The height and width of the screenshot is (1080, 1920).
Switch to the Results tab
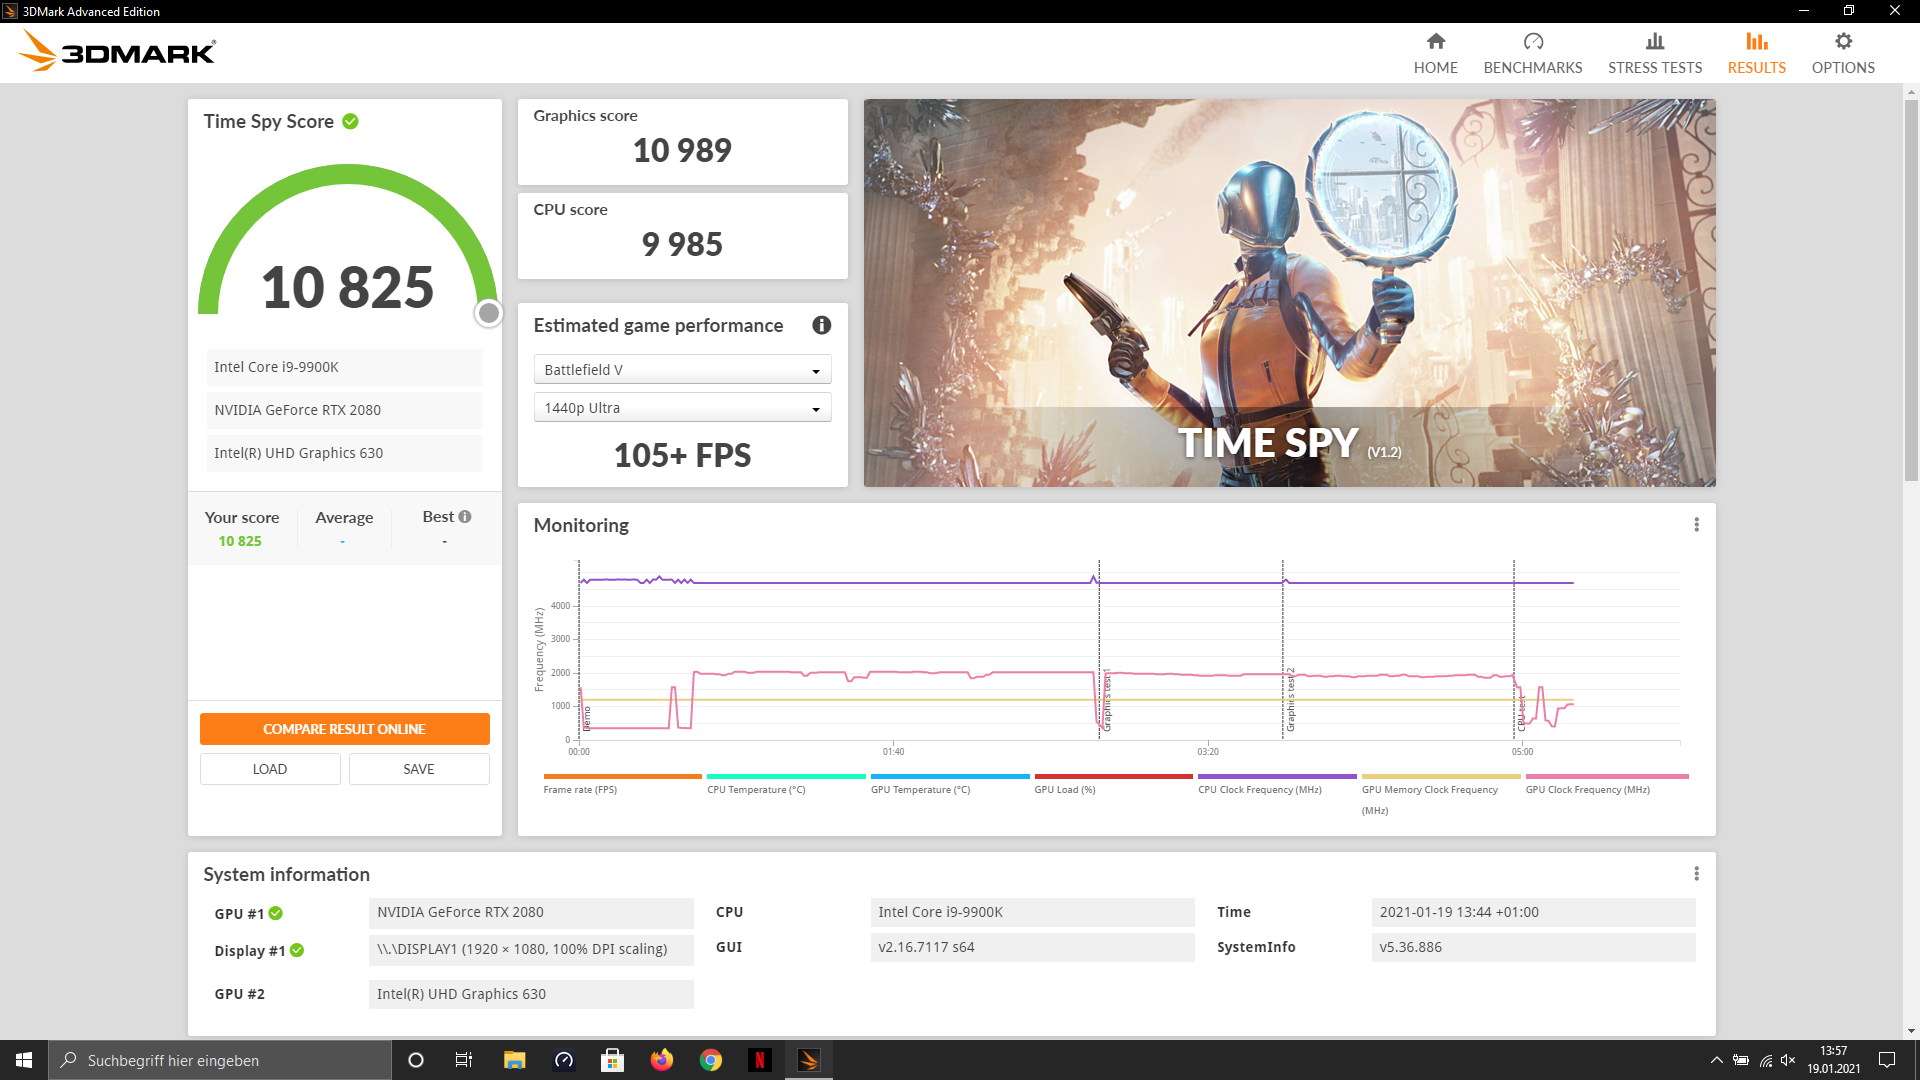click(x=1756, y=53)
